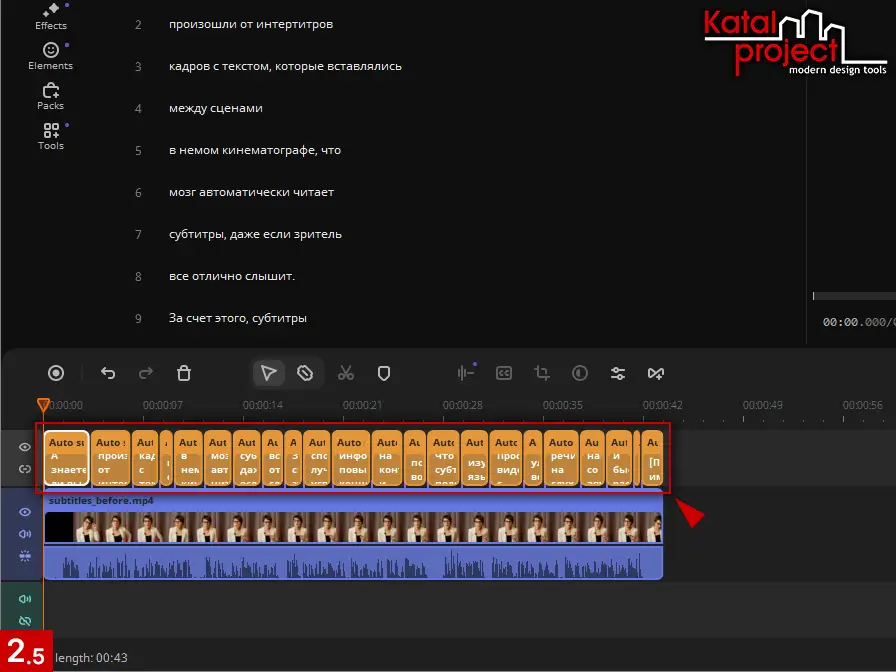Open the Tools panel in the sidebar
Viewport: 896px width, 672px height.
coord(50,136)
